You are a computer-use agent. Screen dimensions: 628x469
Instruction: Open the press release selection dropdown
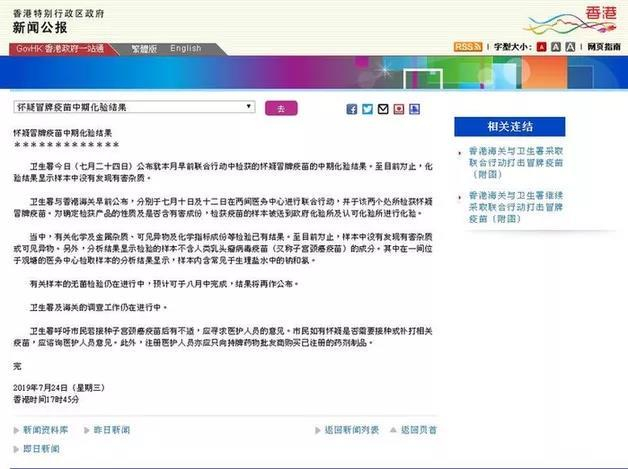tap(134, 107)
